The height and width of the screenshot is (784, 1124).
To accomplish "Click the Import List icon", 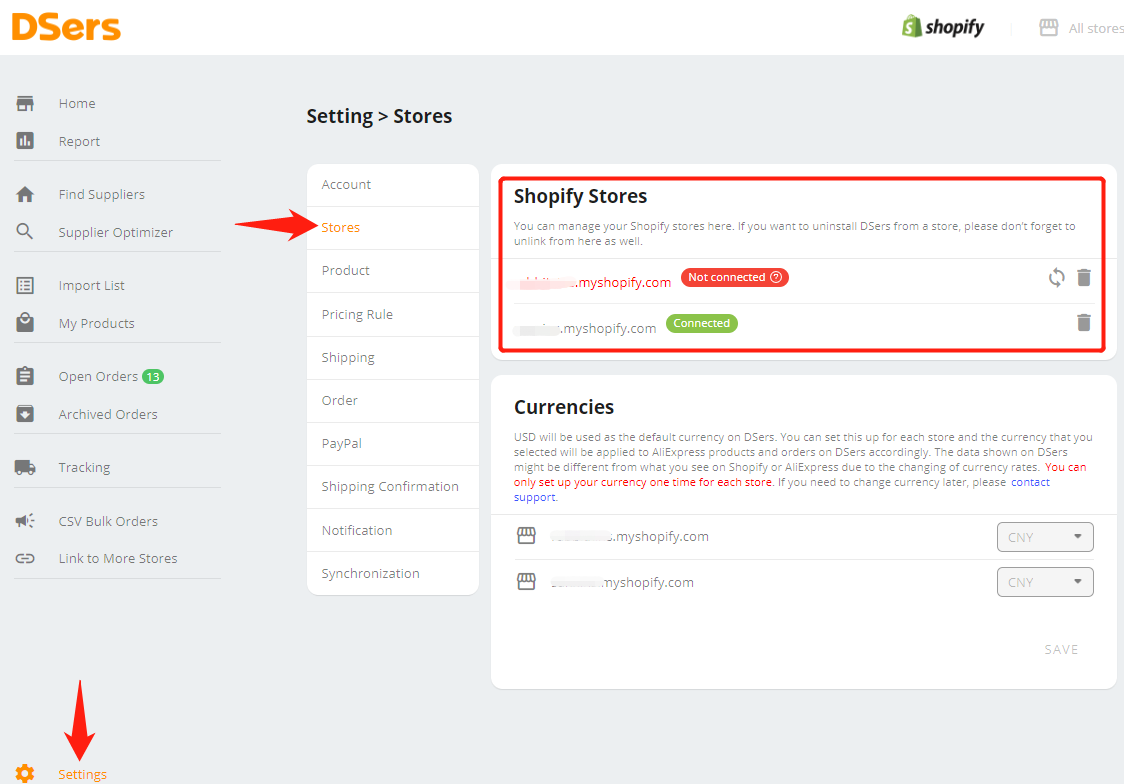I will pos(25,285).
